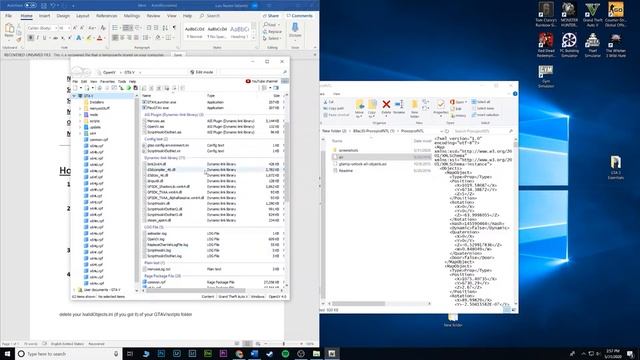Expand the update folder in OpenIV tree
This screenshot has width=640, height=360.
point(80,127)
